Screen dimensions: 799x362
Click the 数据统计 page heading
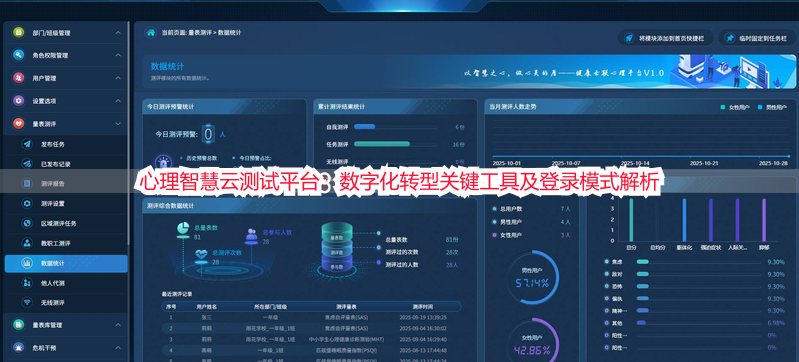(x=167, y=67)
